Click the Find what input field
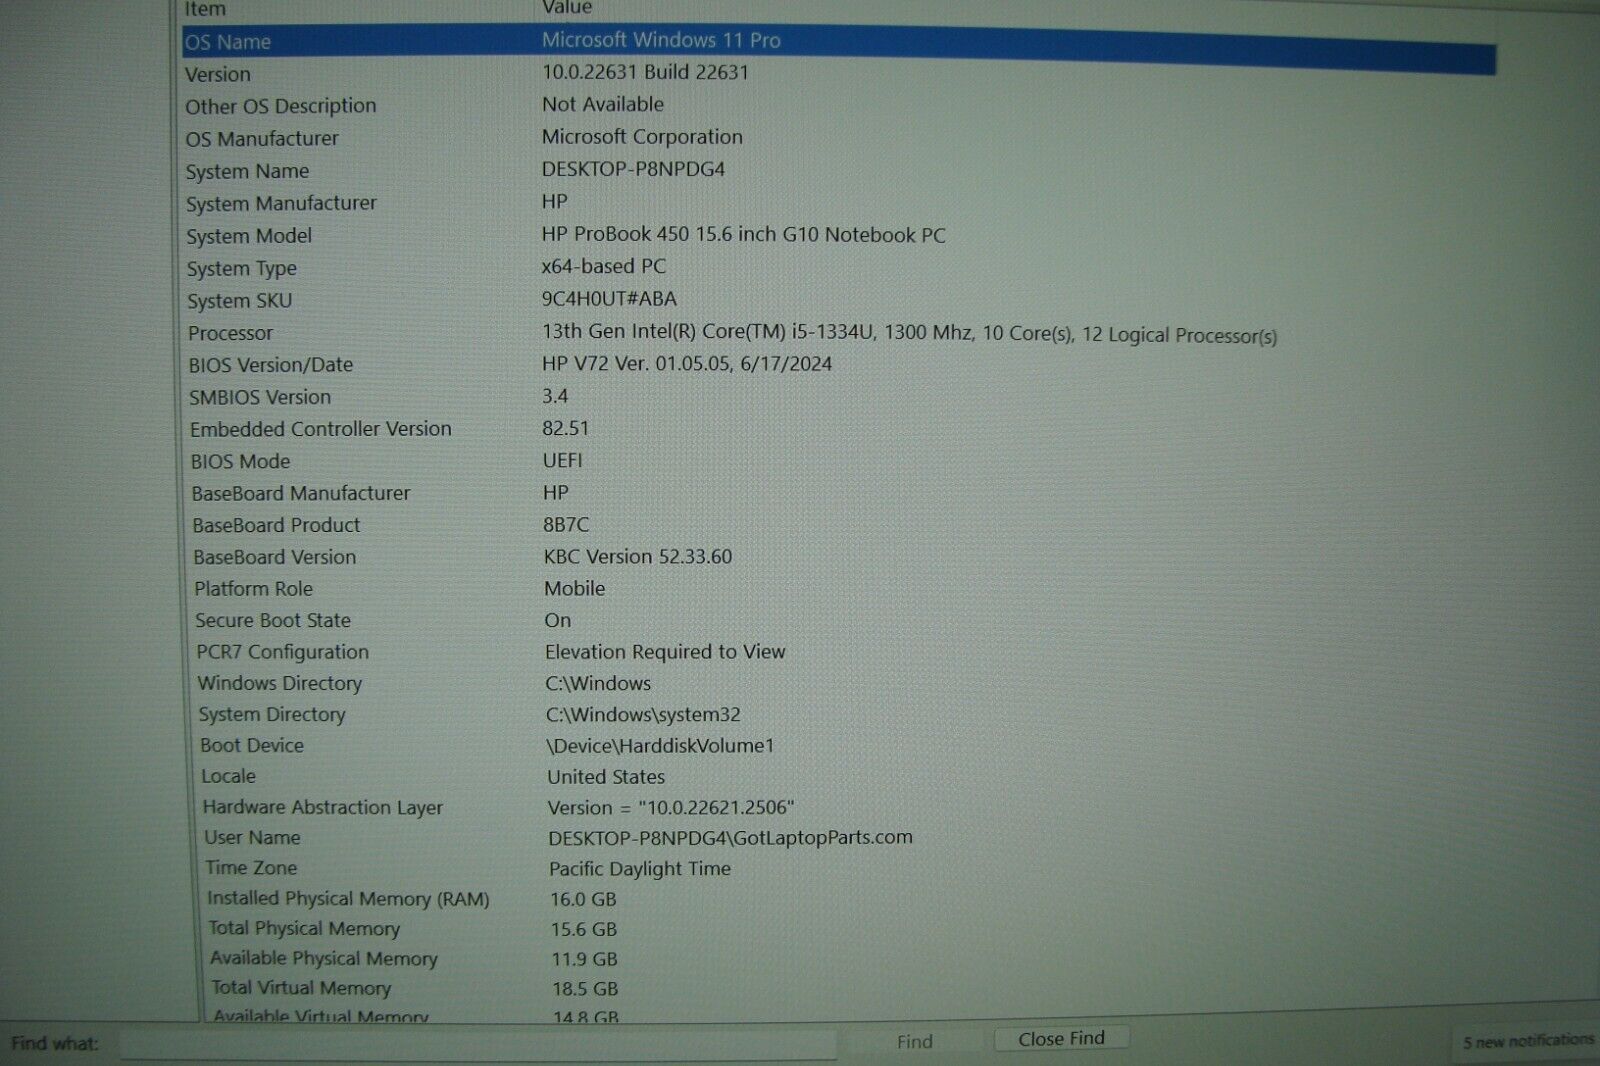 pos(478,1045)
